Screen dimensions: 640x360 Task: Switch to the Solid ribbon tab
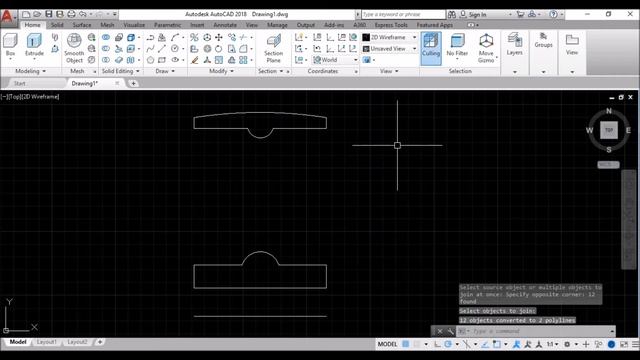[57, 25]
